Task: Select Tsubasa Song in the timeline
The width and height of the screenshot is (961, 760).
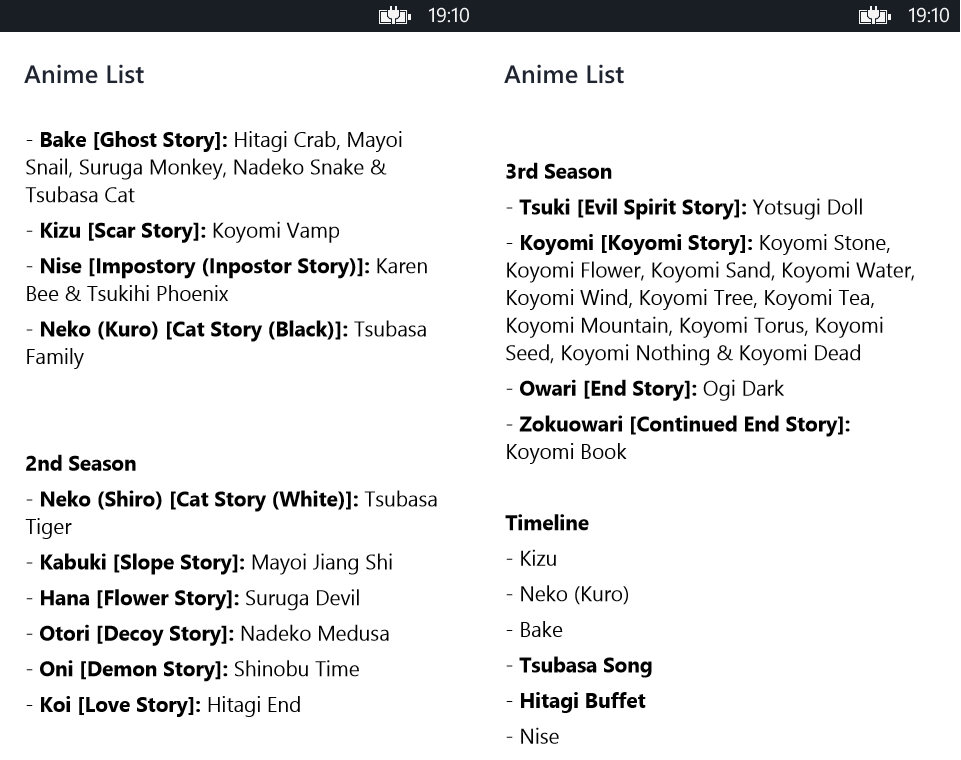Action: 585,666
